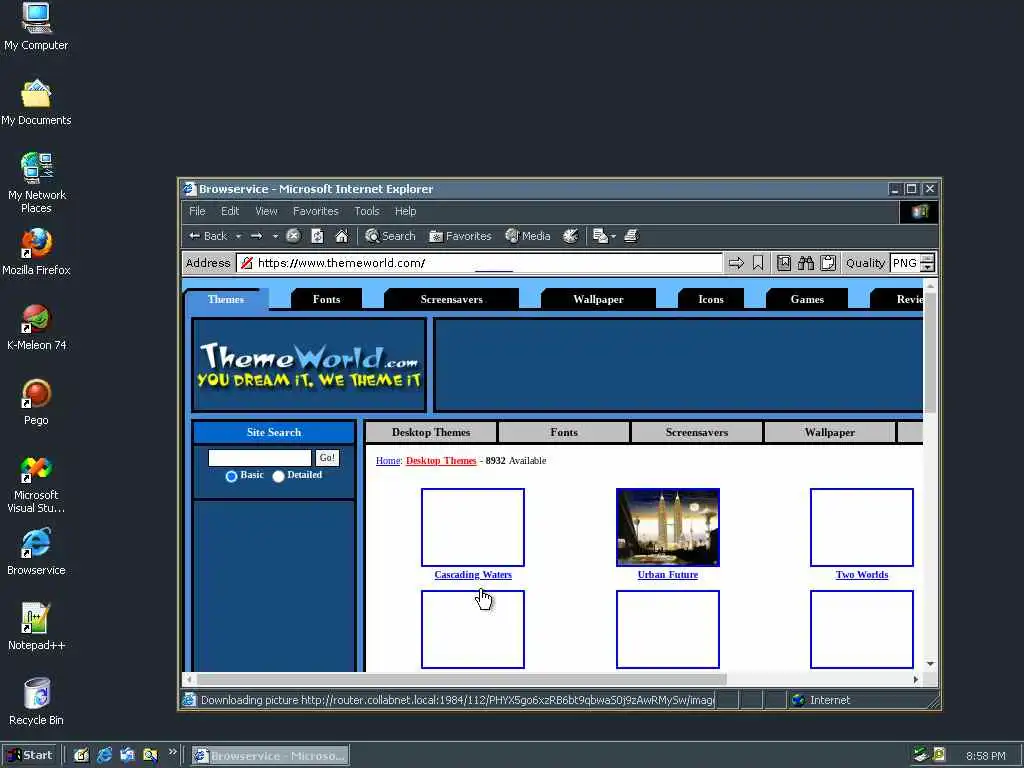Image resolution: width=1024 pixels, height=768 pixels.
Task: Click the gray Desktop Themes button
Action: (x=431, y=432)
